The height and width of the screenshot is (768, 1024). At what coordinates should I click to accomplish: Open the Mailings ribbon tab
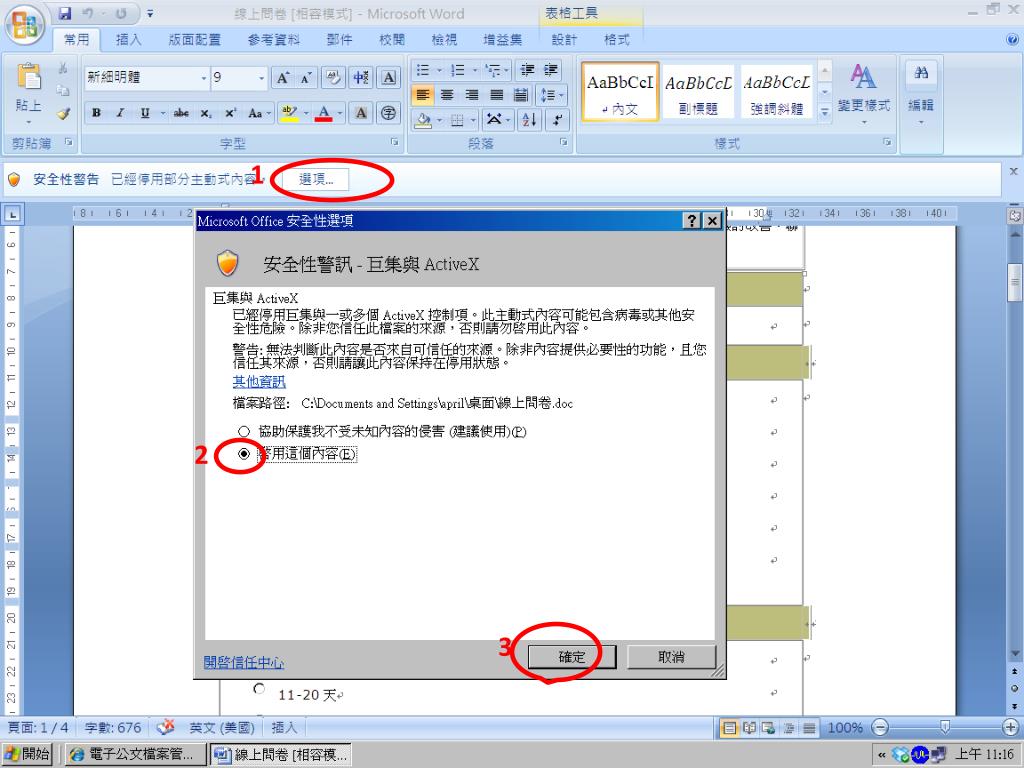(340, 40)
